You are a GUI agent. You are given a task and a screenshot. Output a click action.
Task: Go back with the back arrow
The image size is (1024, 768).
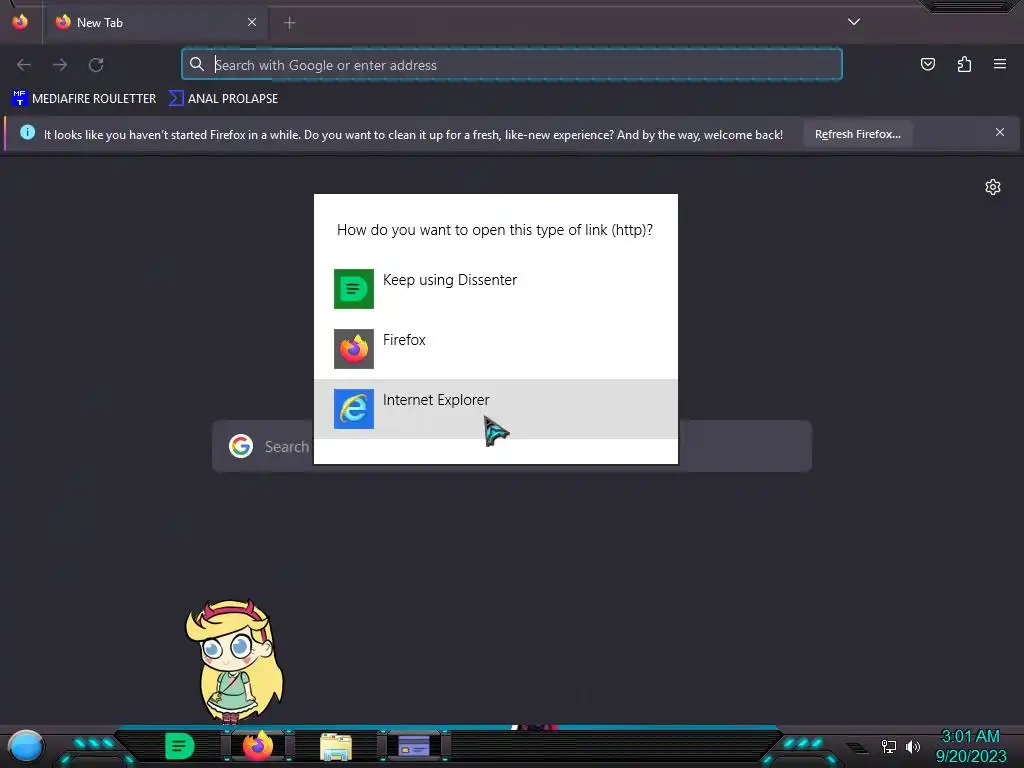24,65
